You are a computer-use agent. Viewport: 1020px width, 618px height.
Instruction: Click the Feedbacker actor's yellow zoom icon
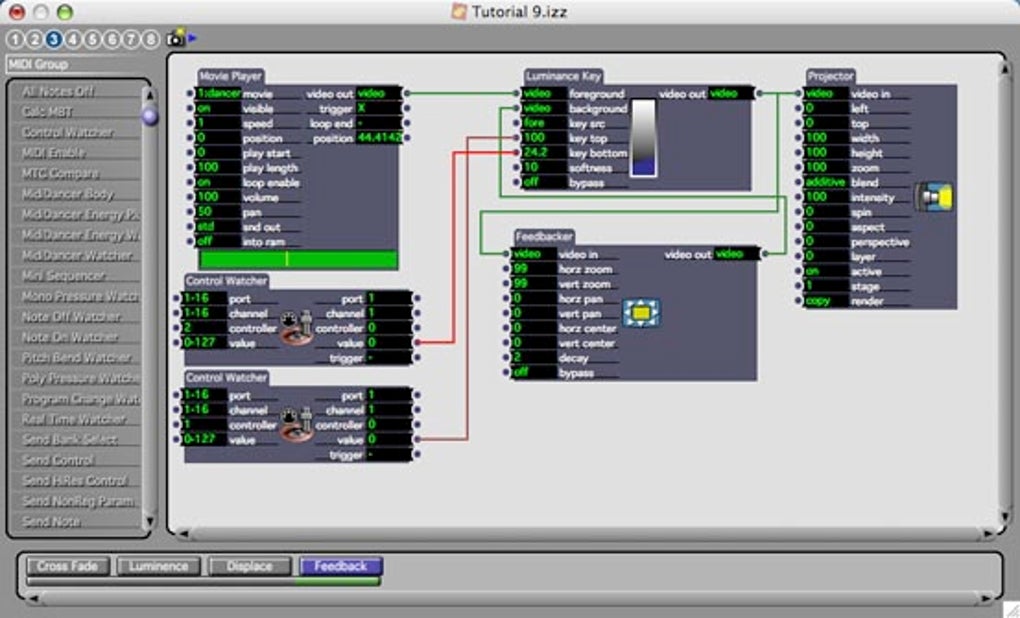click(641, 313)
